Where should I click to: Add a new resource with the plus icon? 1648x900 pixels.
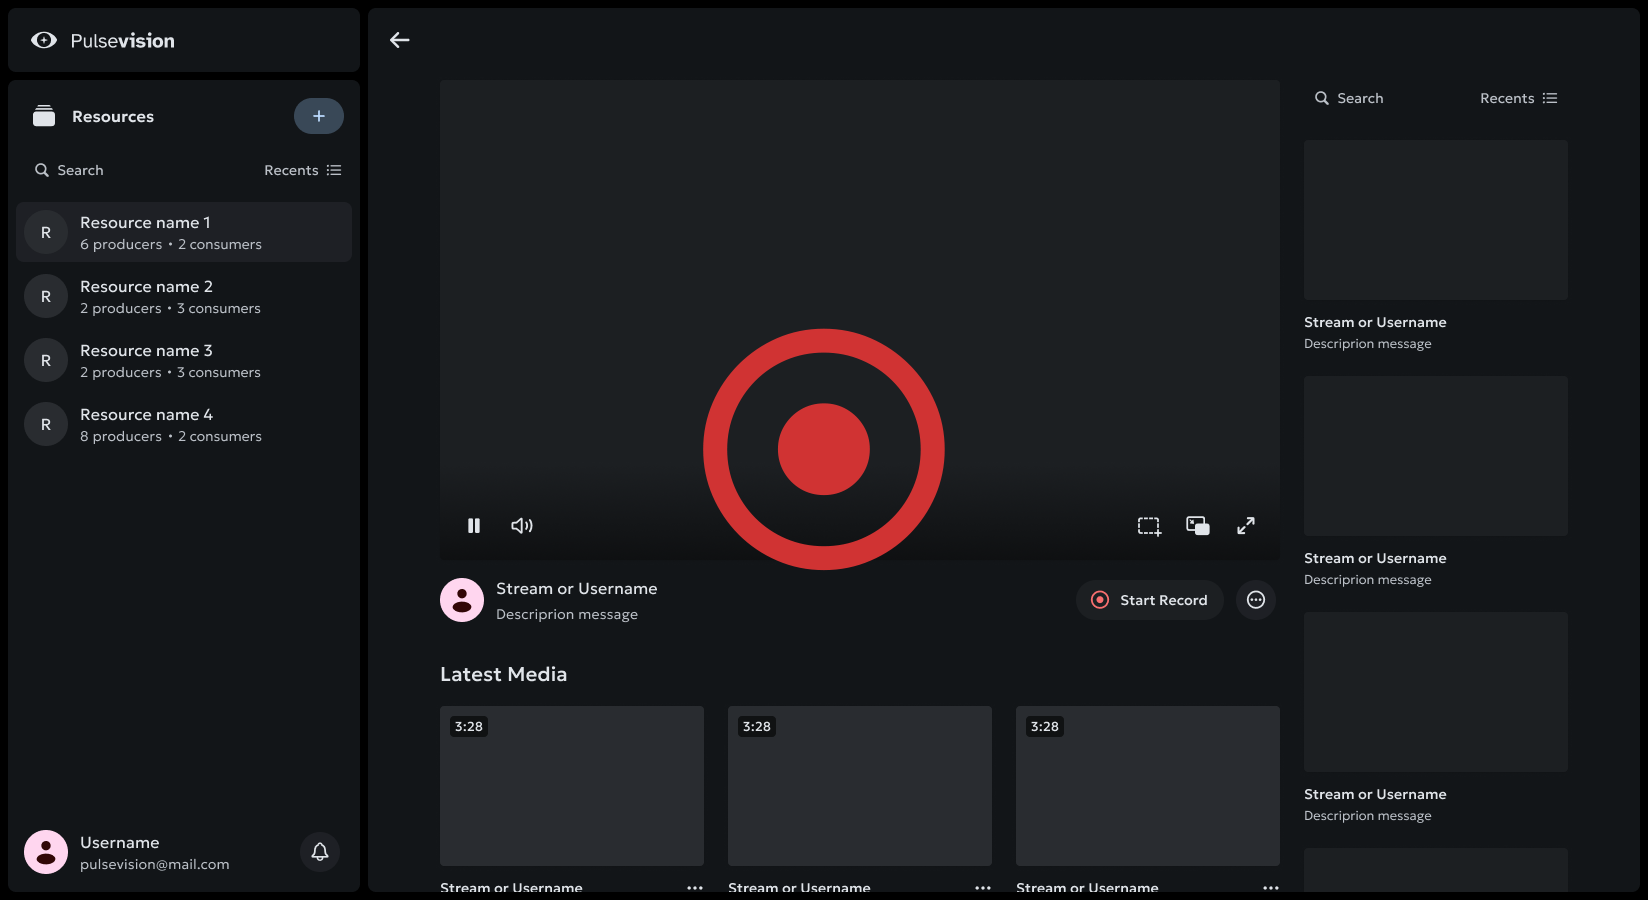coord(318,116)
